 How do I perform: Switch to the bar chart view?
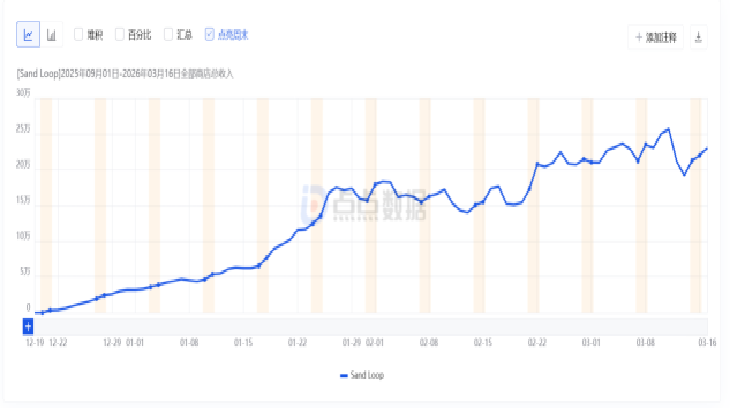52,35
